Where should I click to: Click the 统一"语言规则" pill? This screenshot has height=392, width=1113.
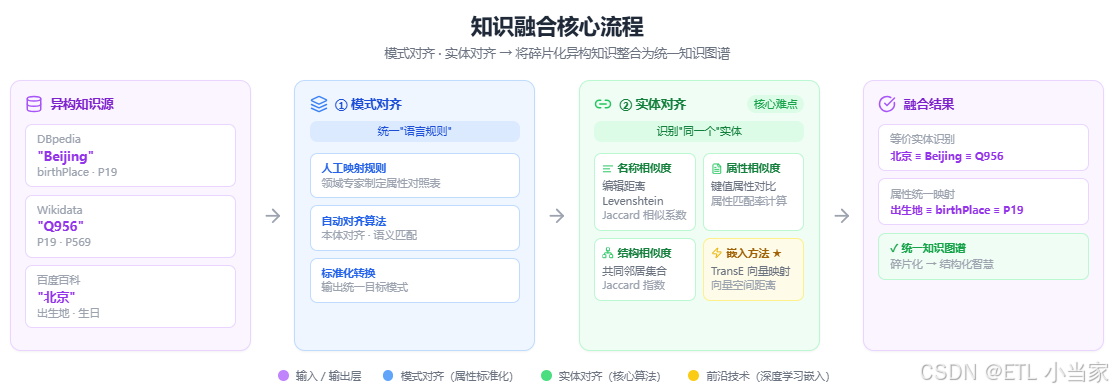click(415, 131)
